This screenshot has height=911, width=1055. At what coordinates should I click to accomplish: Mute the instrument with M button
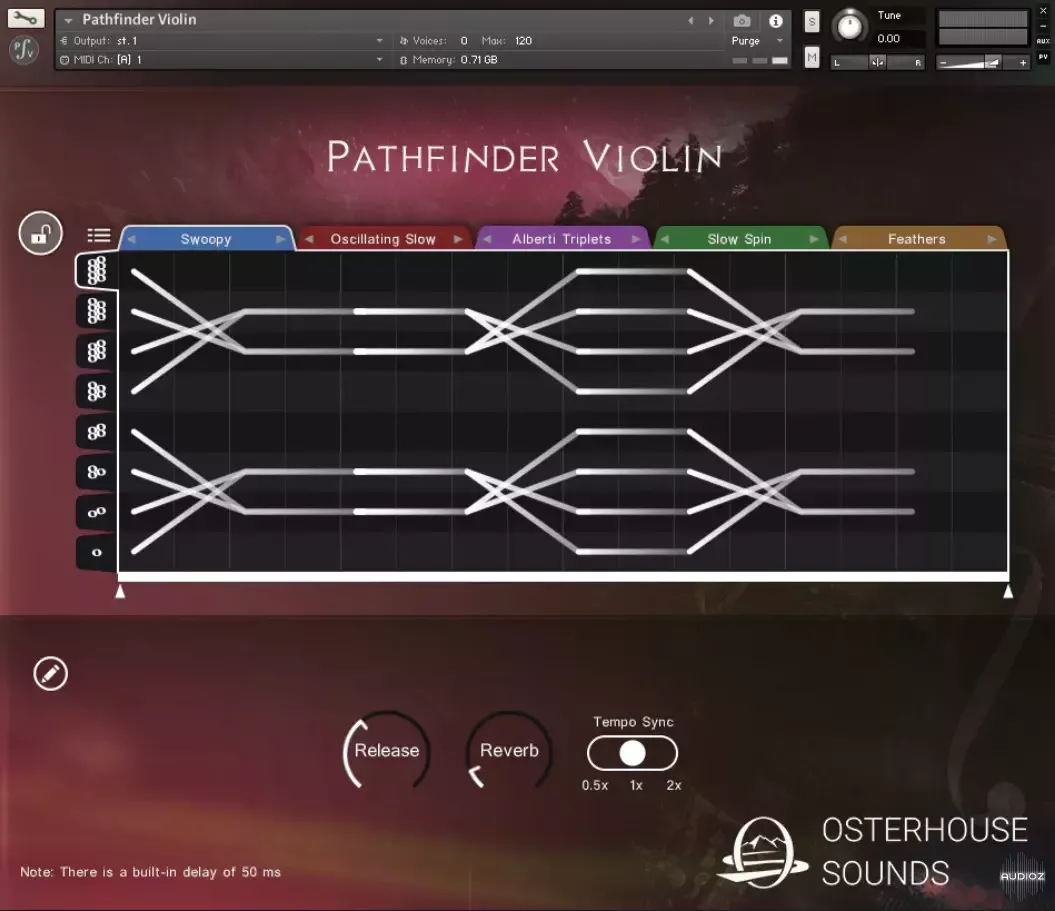click(x=812, y=58)
